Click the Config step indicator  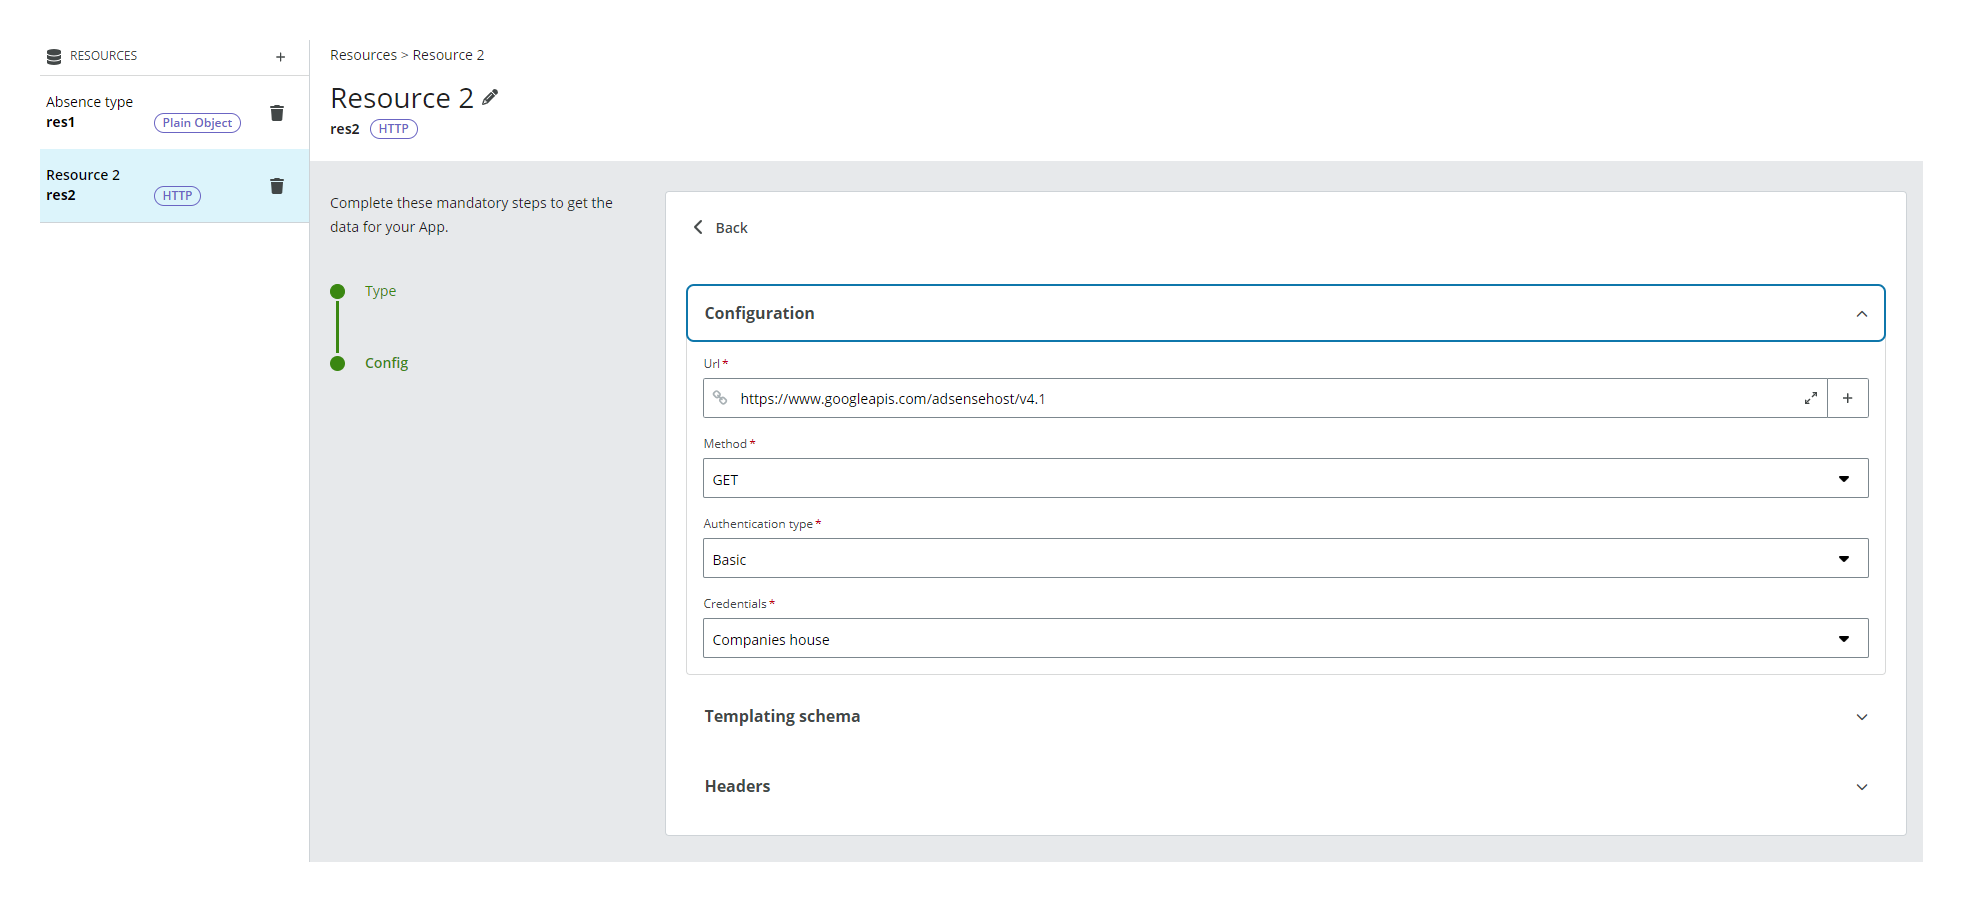point(385,362)
